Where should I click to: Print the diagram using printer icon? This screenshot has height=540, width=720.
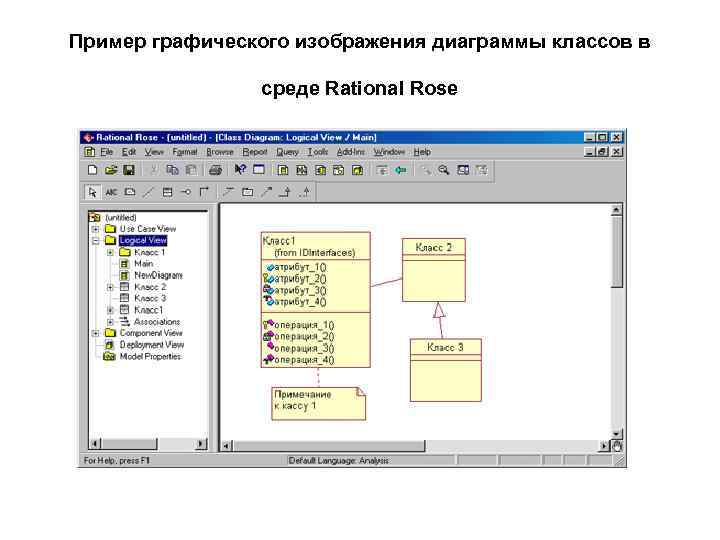coord(215,170)
